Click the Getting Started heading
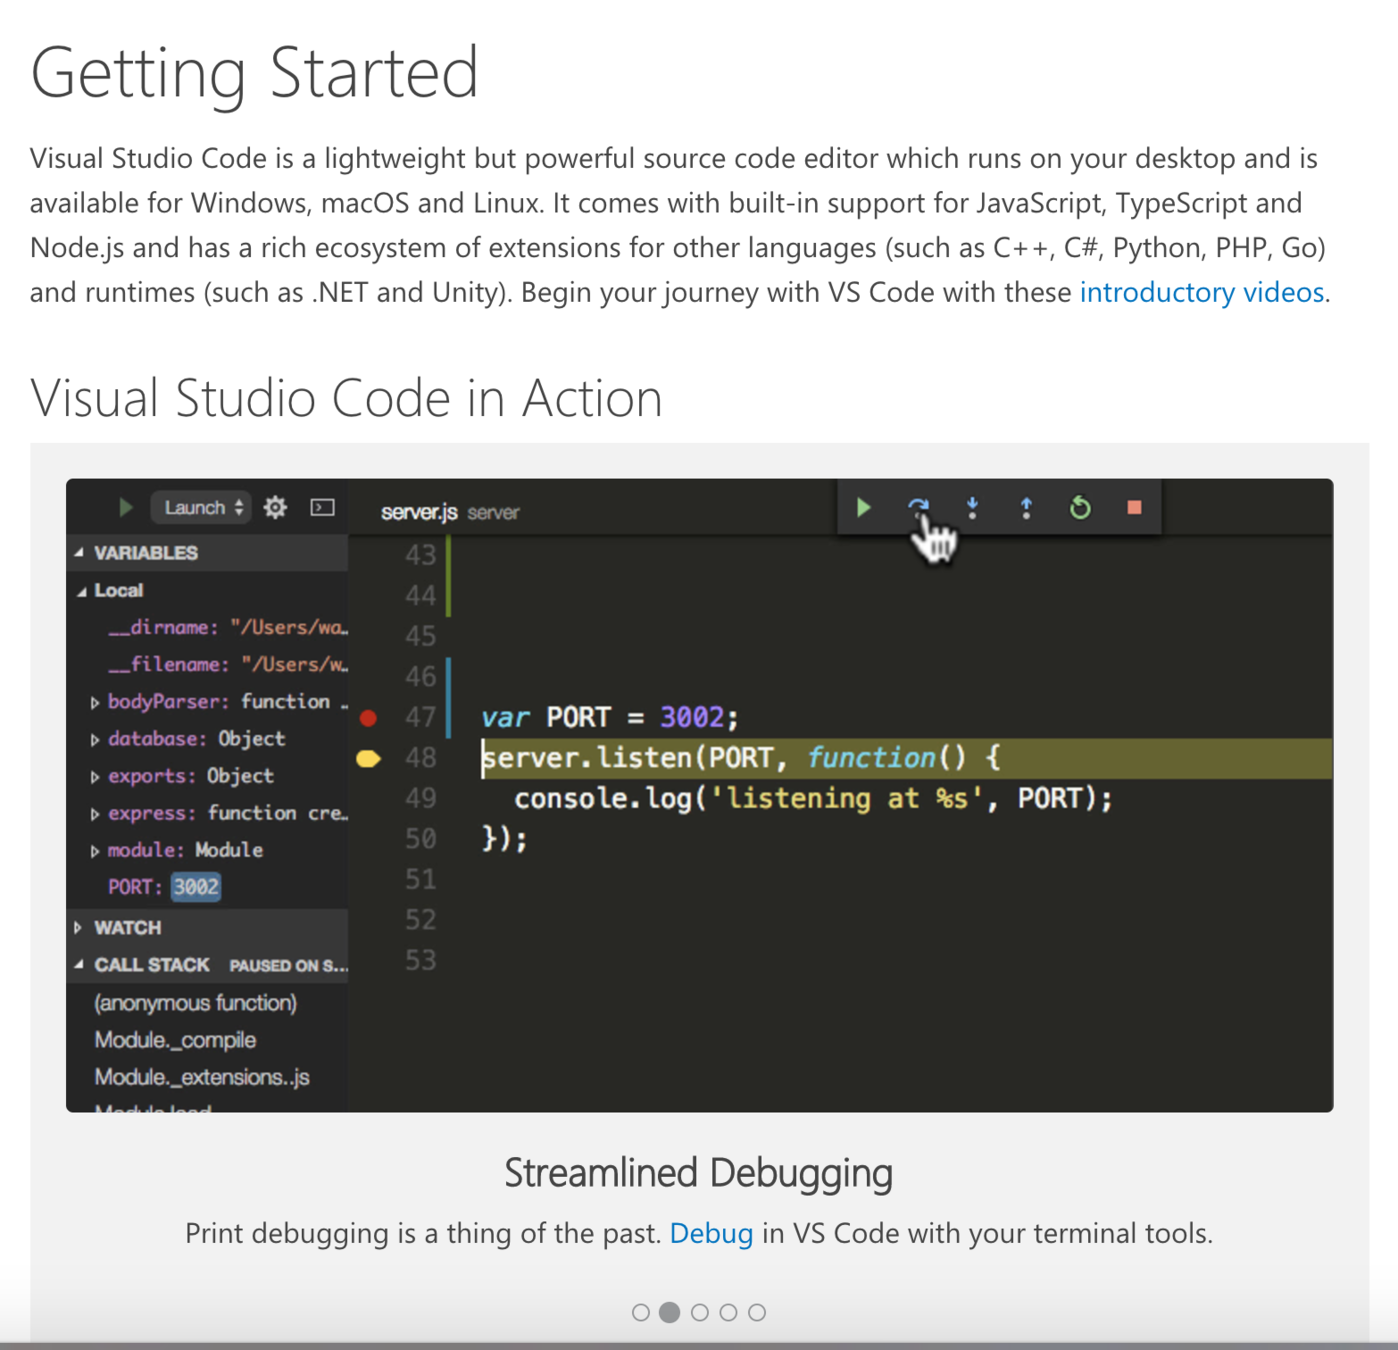 (255, 73)
